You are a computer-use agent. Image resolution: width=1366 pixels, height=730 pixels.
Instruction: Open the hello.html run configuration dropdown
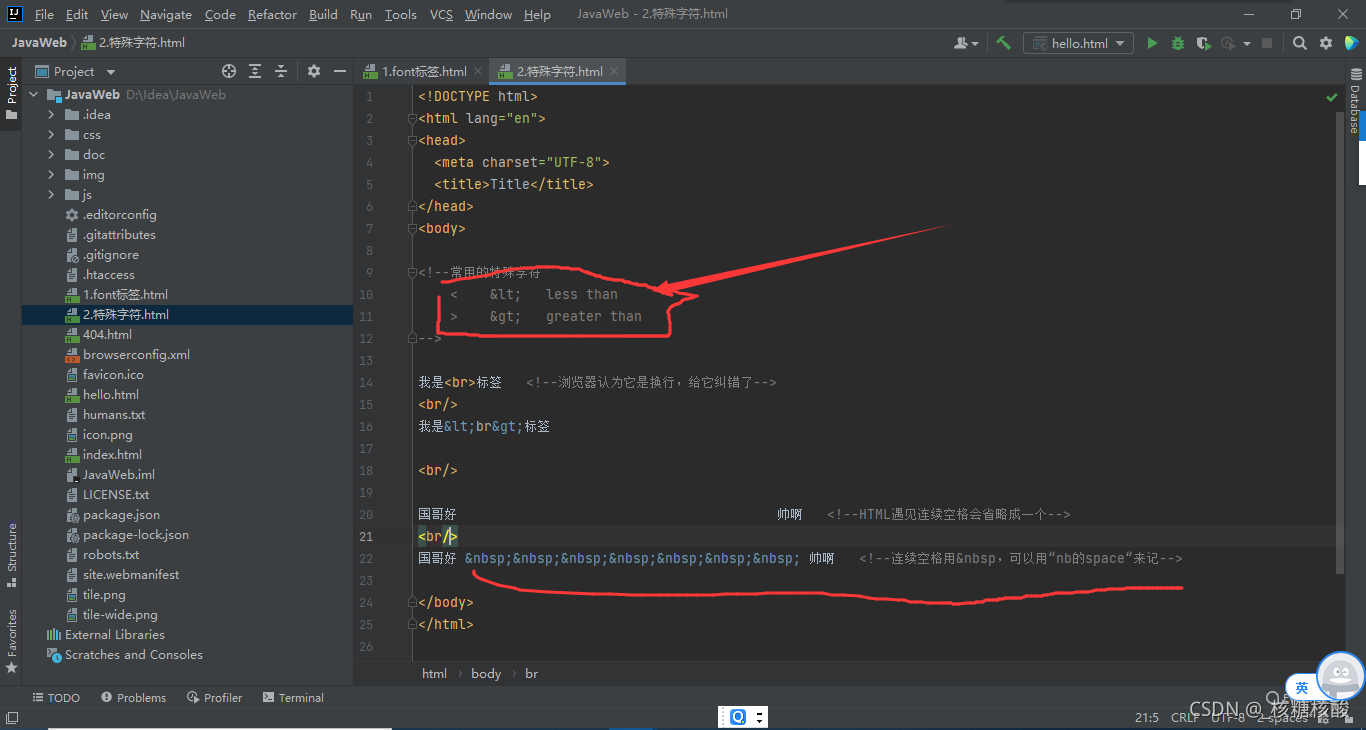click(x=1078, y=43)
